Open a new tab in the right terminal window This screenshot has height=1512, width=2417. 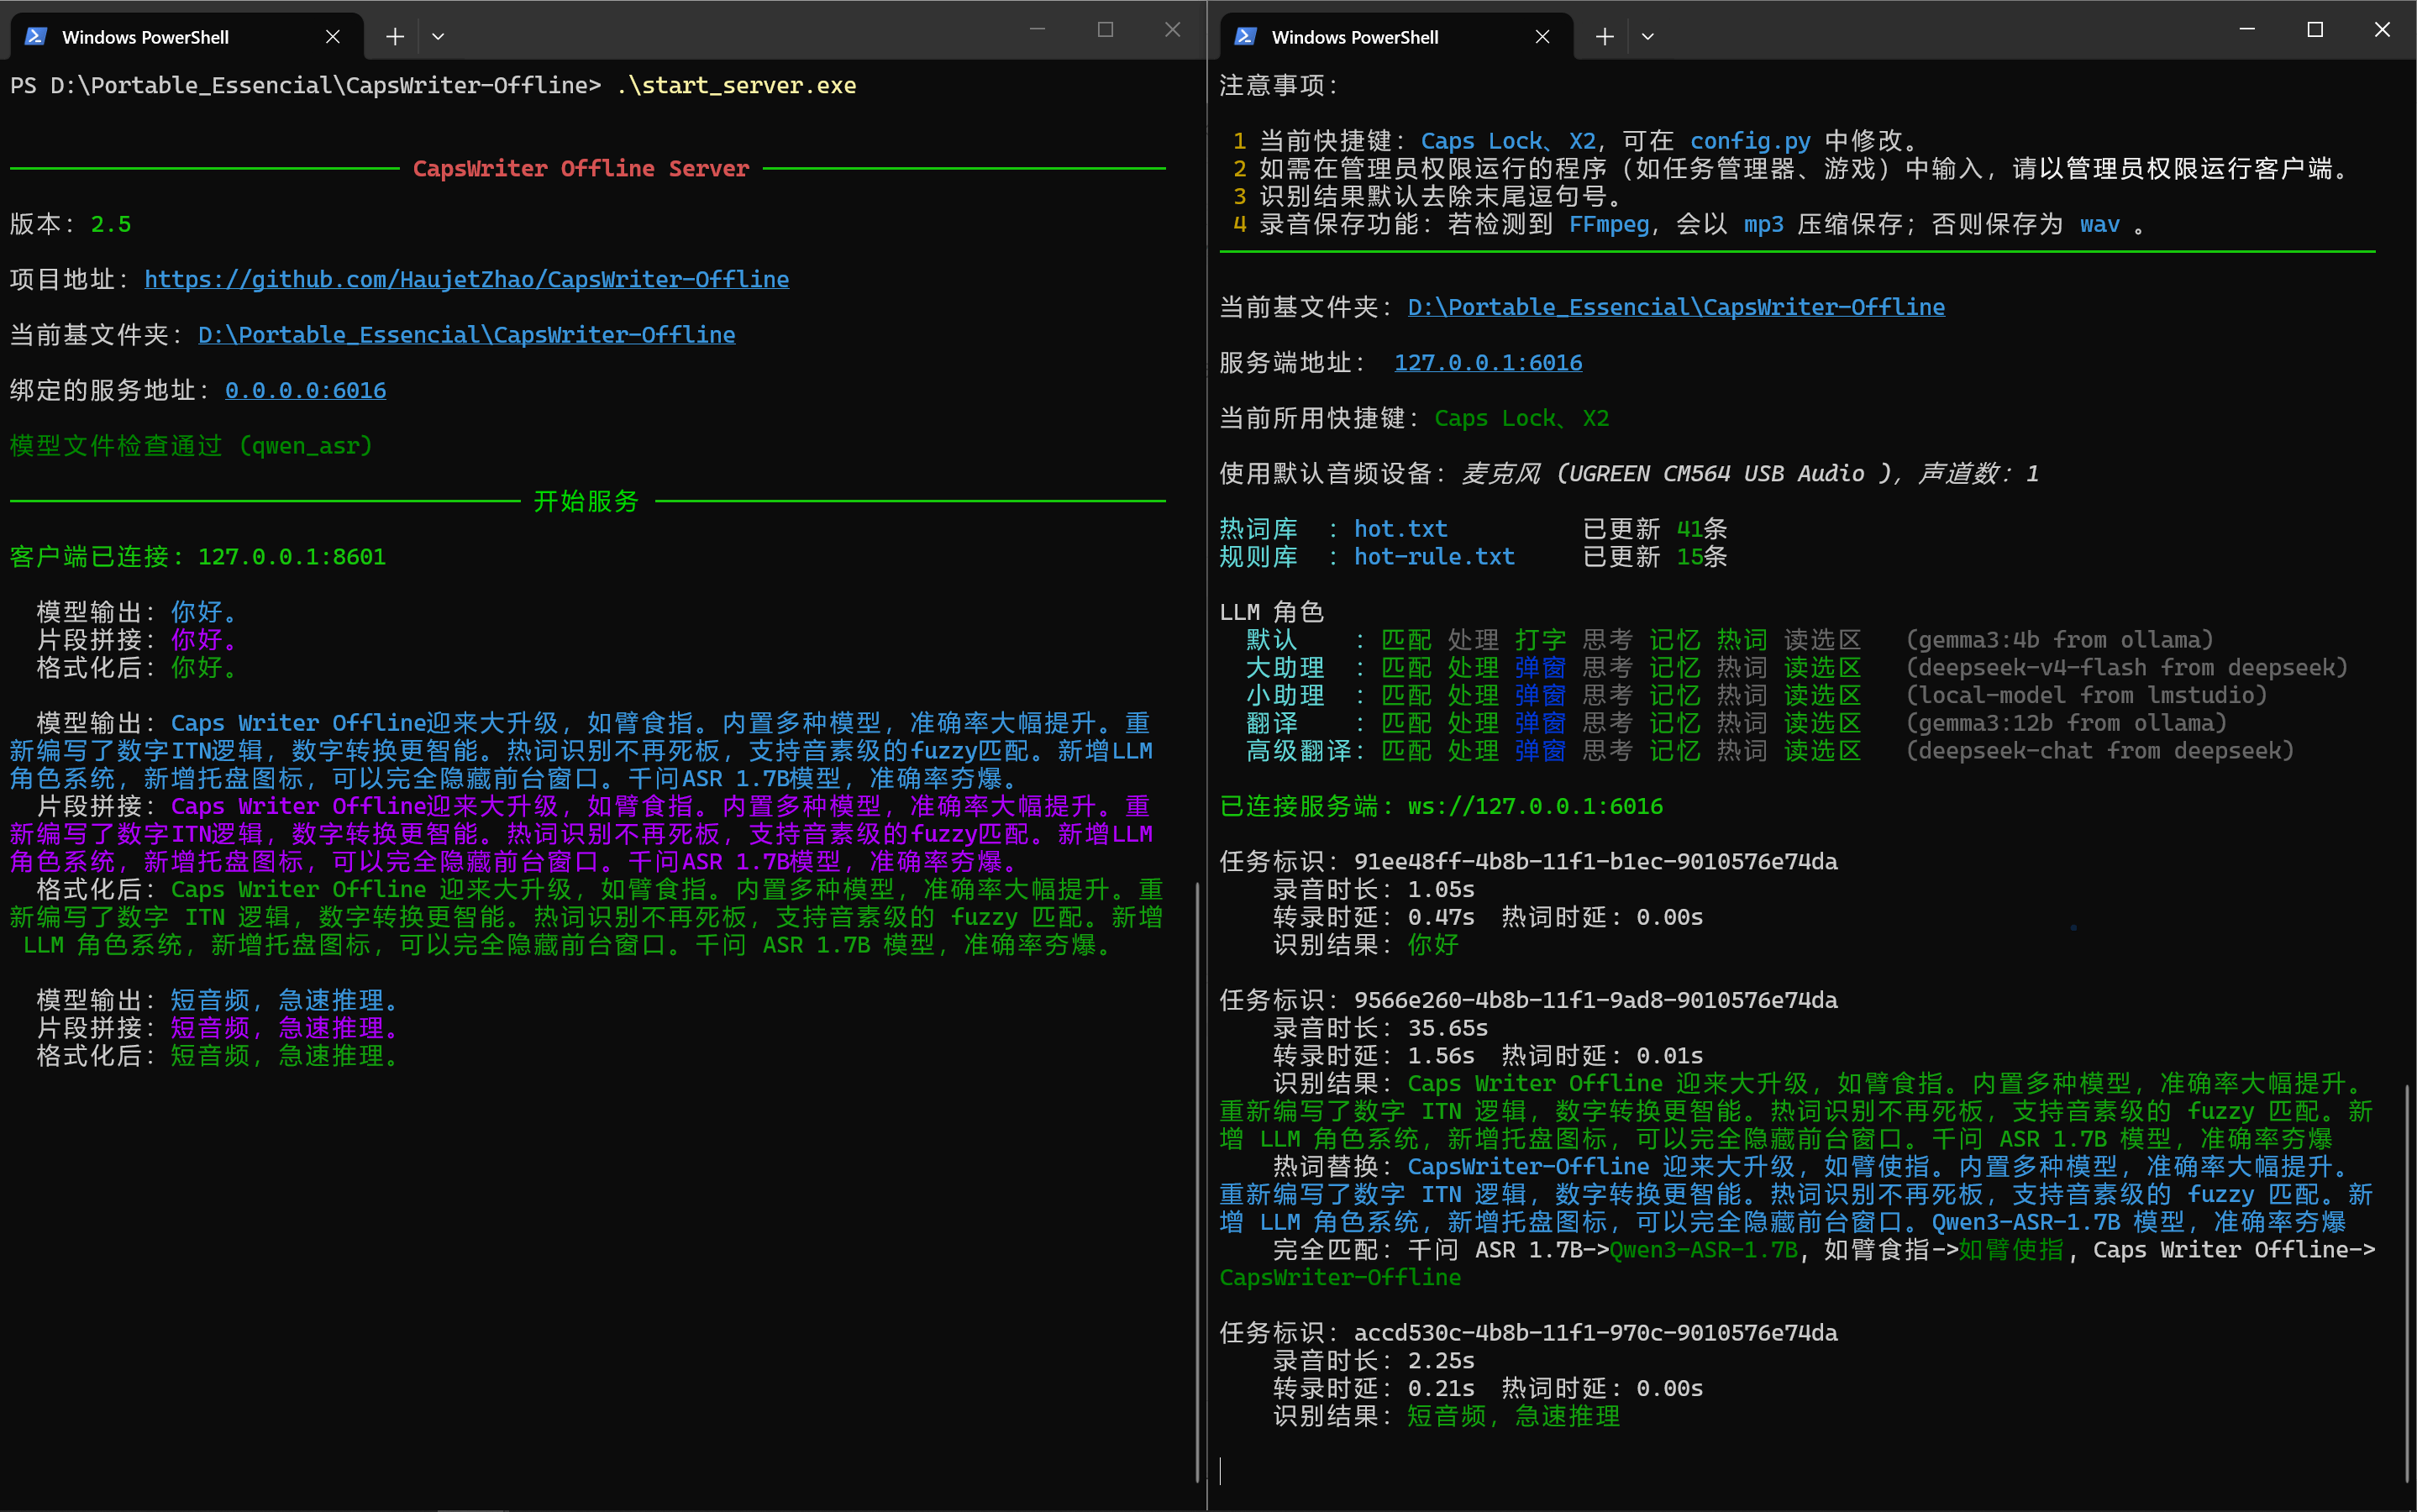click(x=1604, y=37)
